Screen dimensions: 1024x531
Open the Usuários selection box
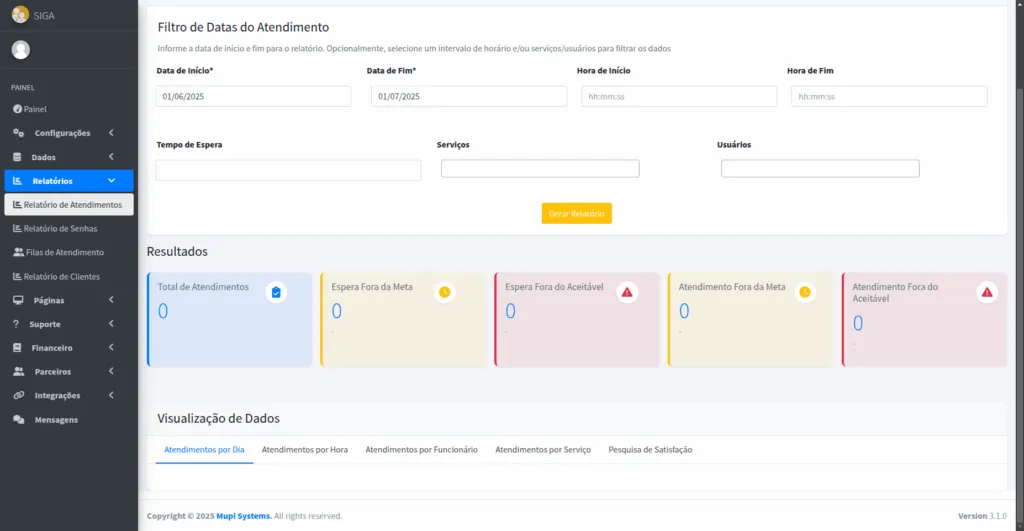pyautogui.click(x=820, y=169)
